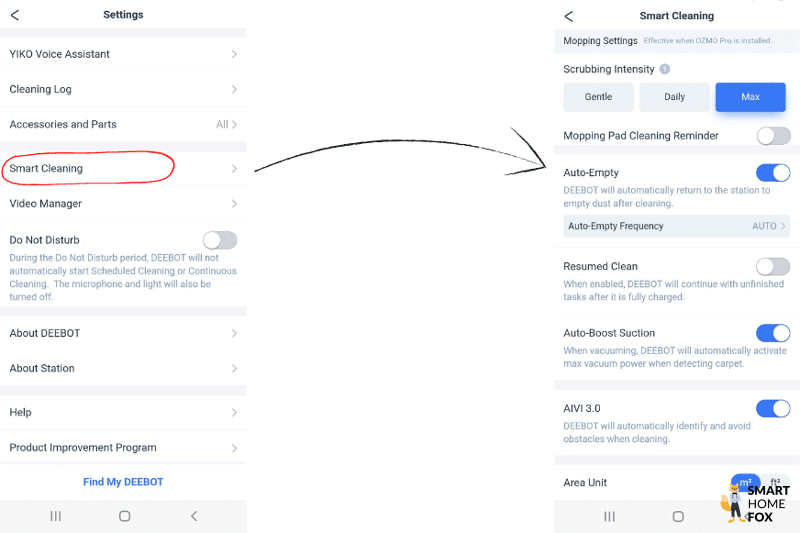This screenshot has width=800, height=533.
Task: Enable the Resumed Clean toggle
Action: point(773,266)
